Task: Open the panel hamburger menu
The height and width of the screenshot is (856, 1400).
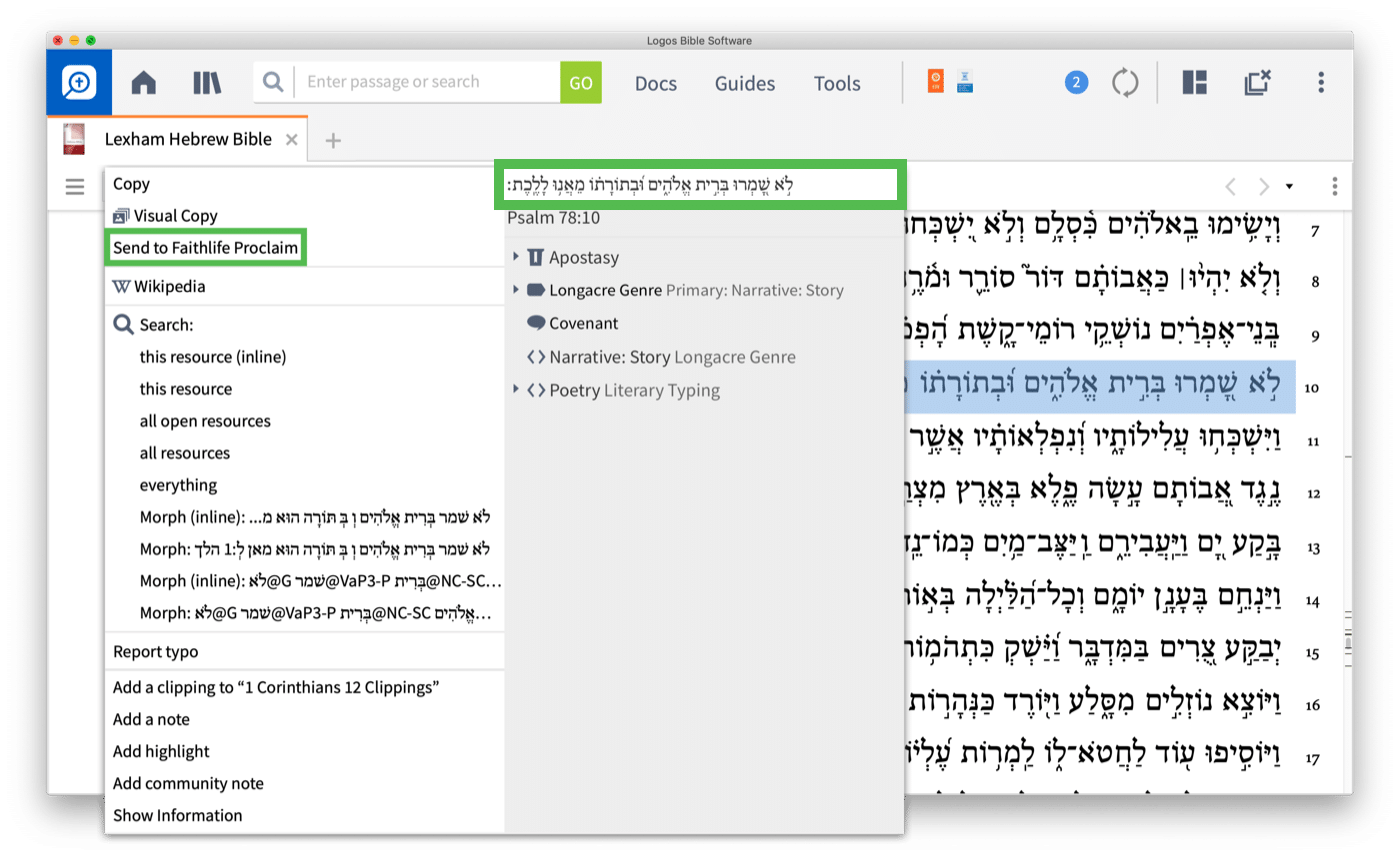Action: pos(75,186)
